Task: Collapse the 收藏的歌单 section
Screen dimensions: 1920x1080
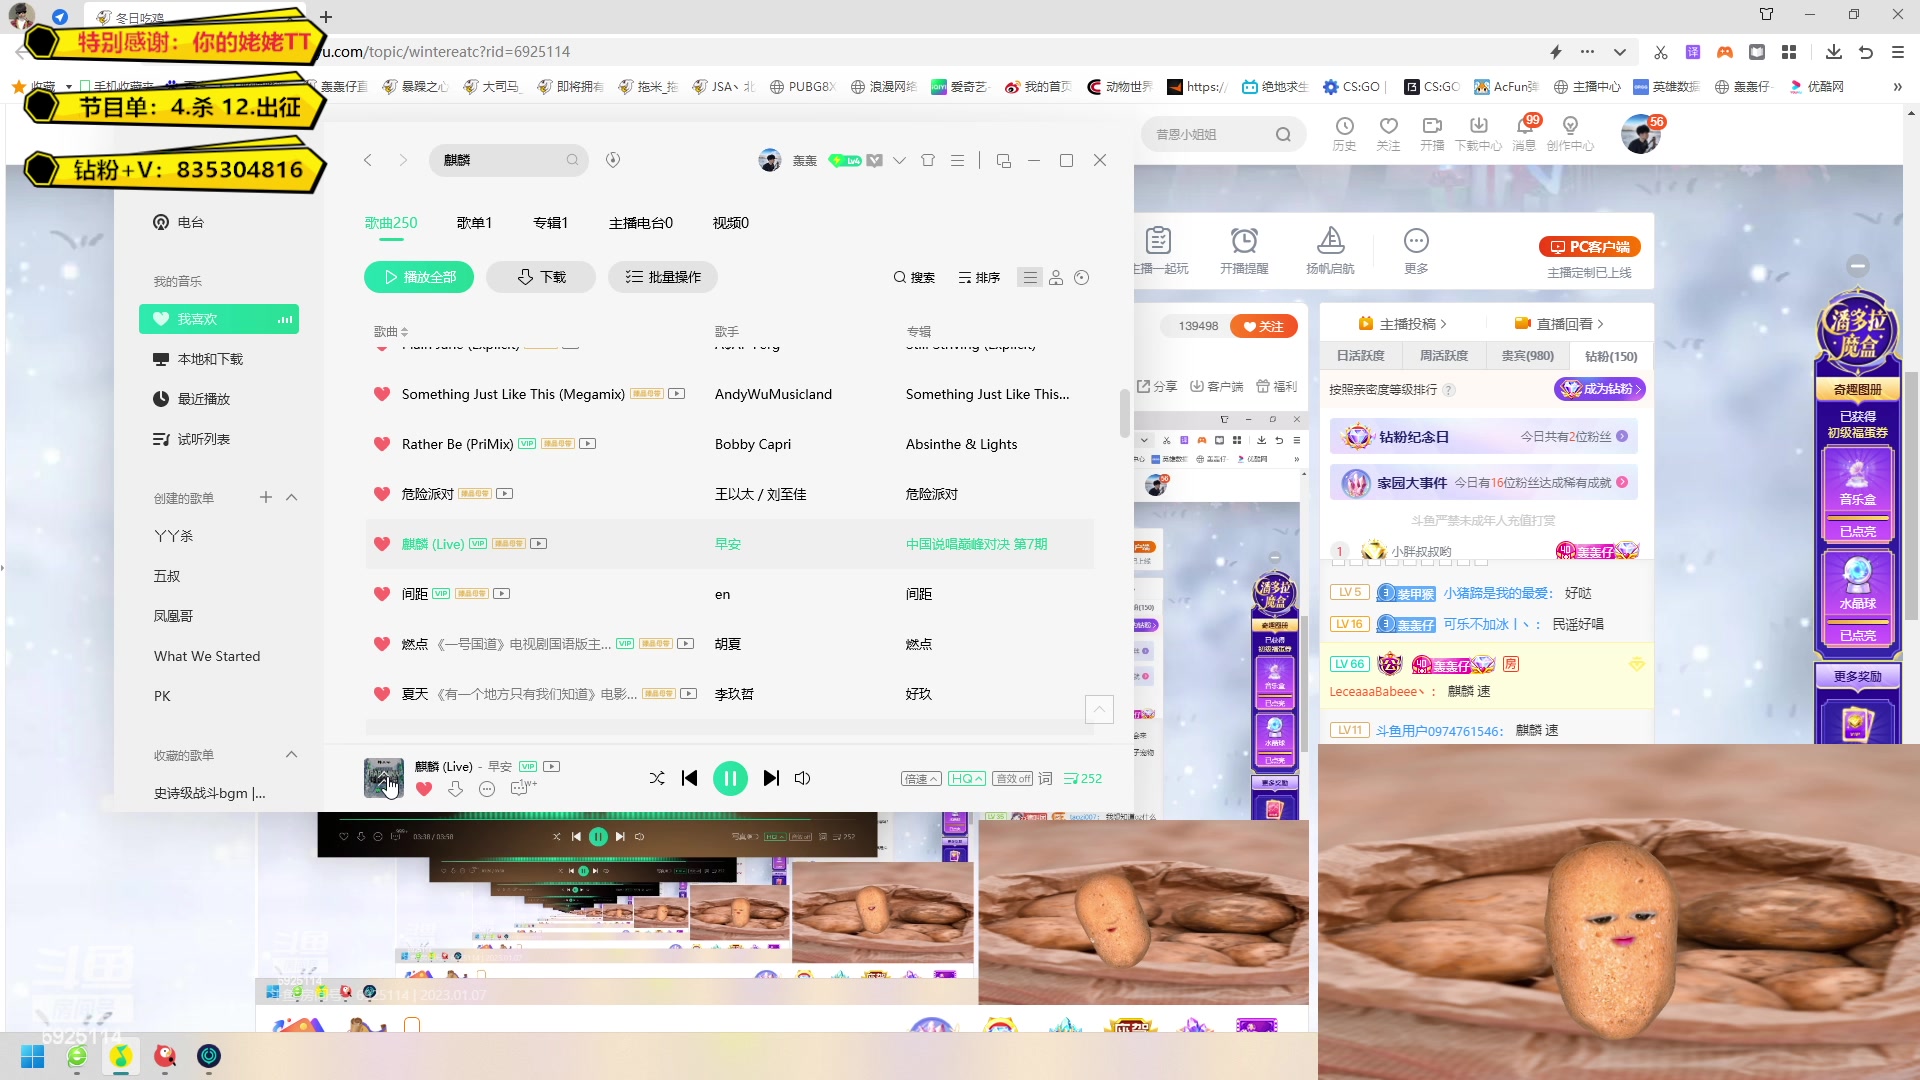Action: pos(292,754)
